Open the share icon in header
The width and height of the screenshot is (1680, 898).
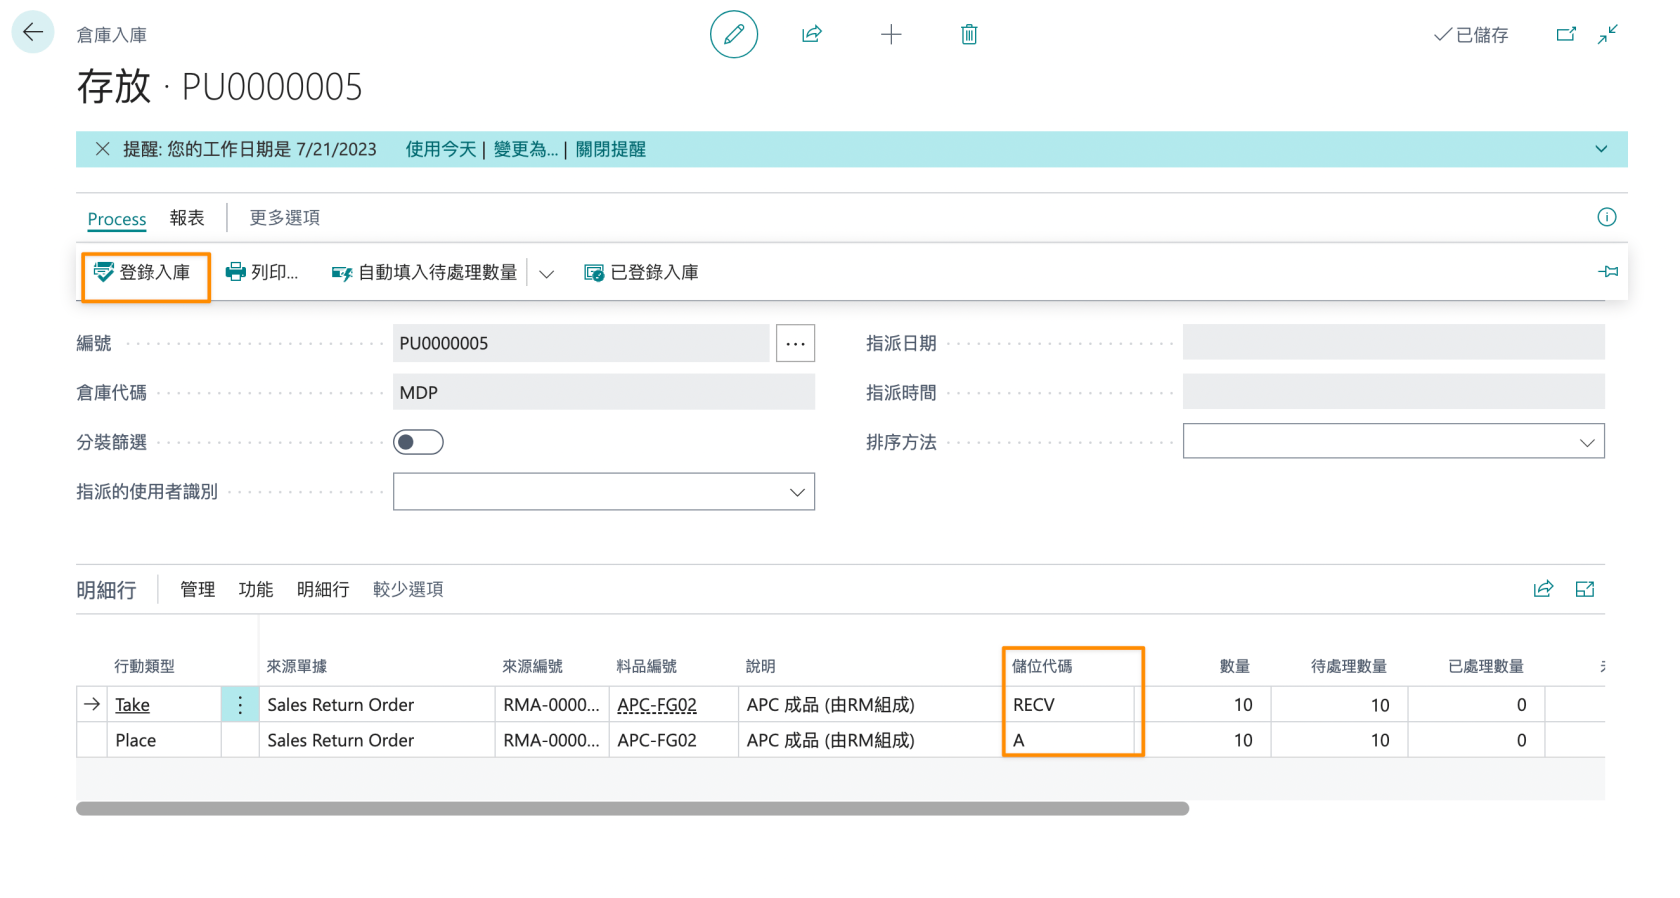coord(812,34)
